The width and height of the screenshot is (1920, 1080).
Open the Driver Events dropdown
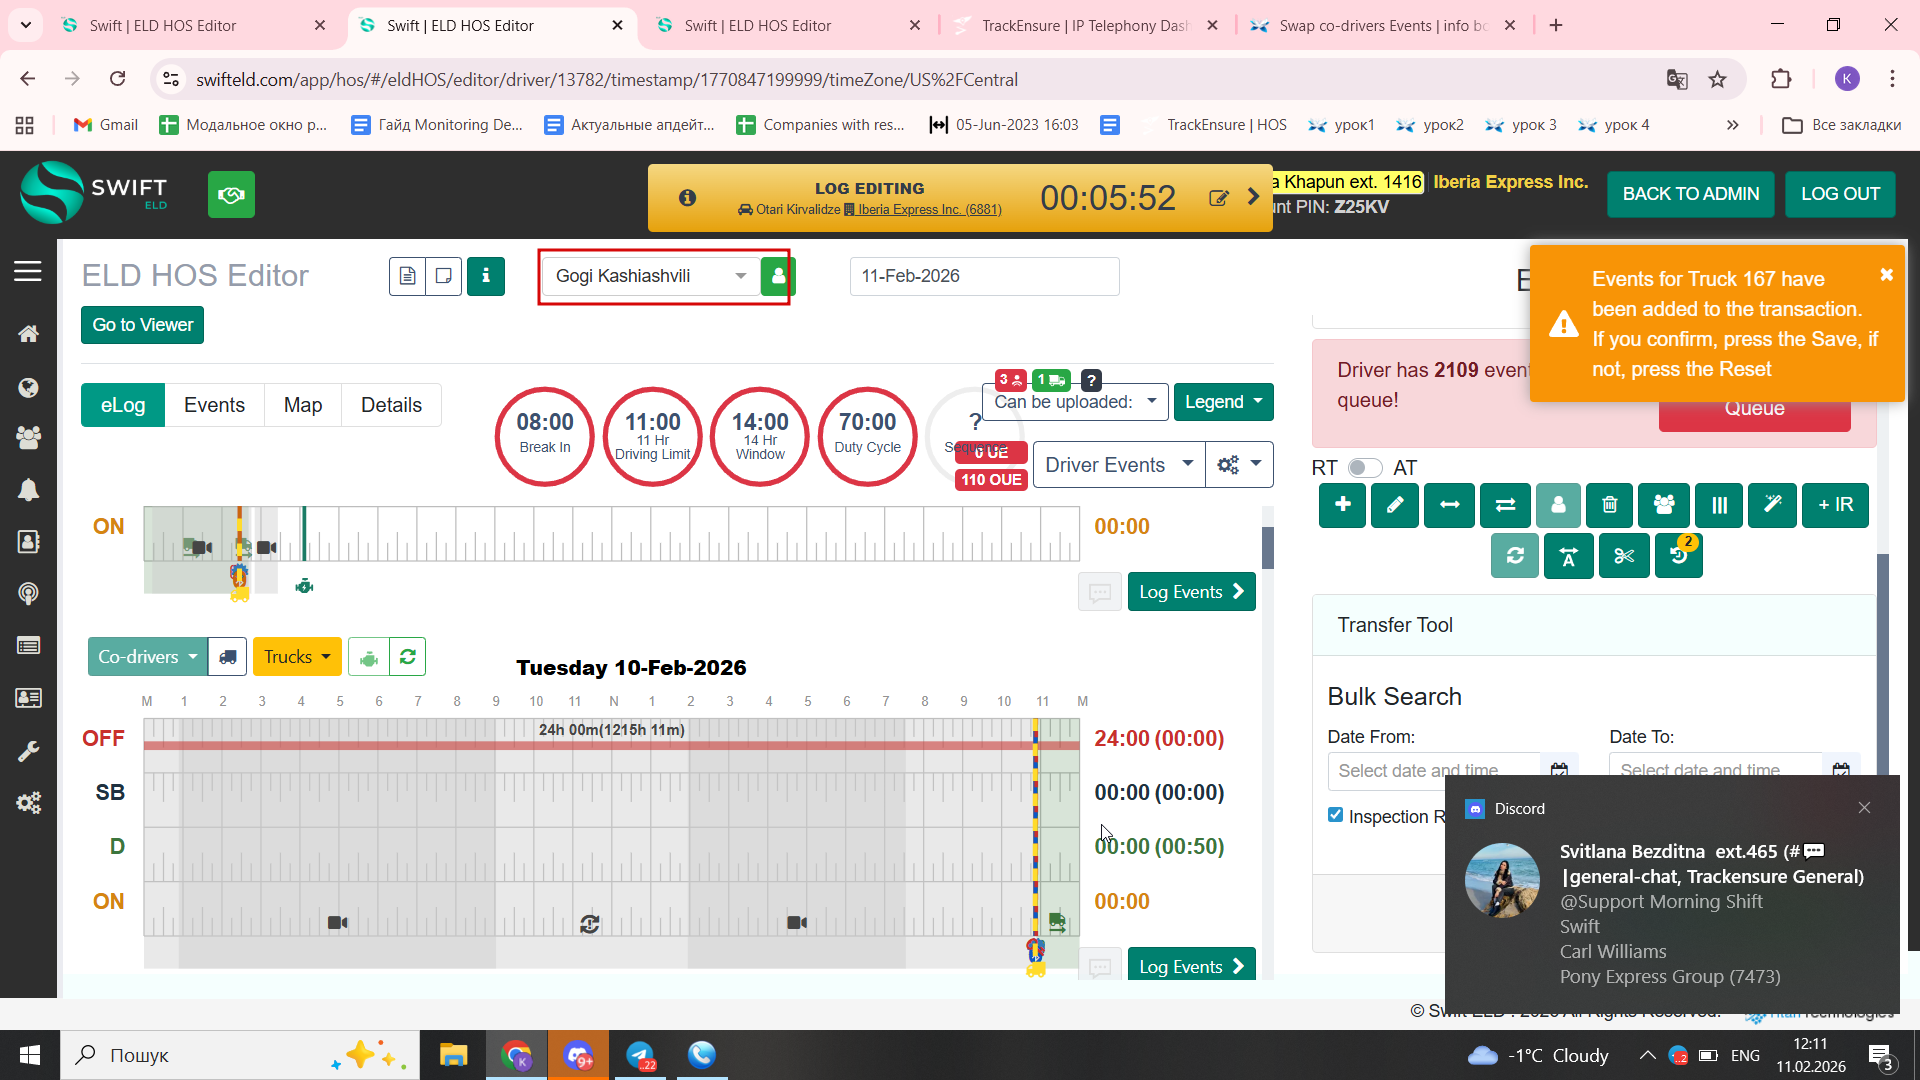pos(1117,465)
